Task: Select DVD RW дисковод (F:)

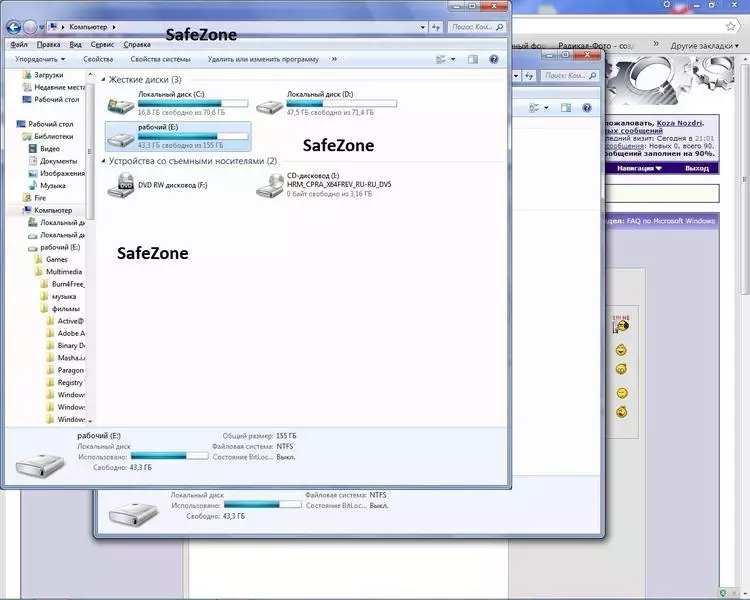Action: pyautogui.click(x=158, y=185)
